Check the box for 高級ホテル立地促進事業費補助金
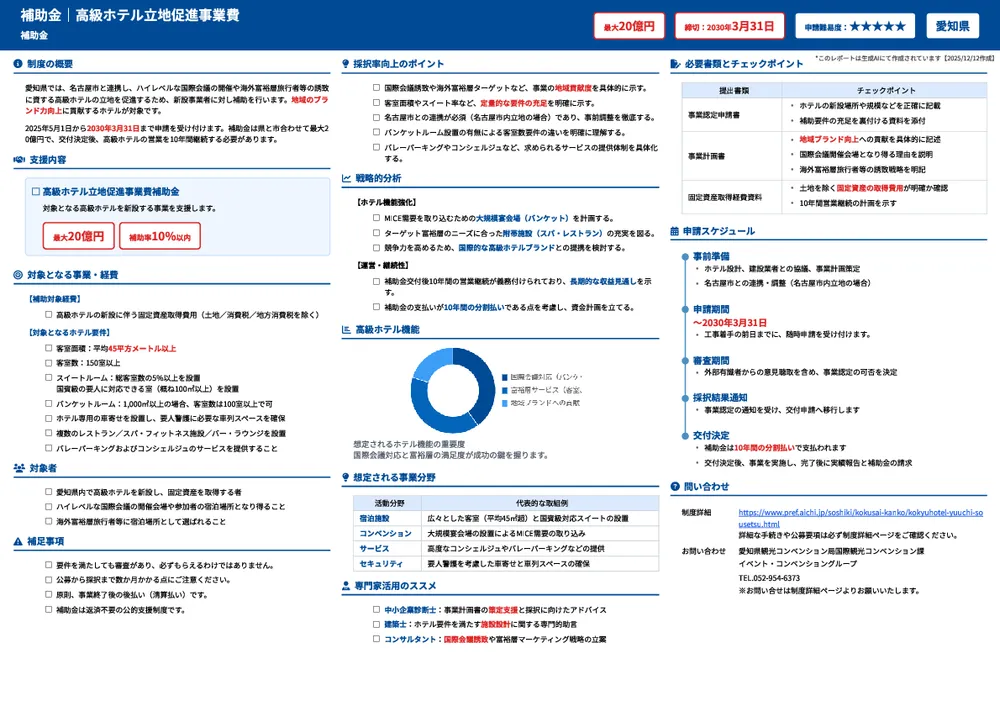Screen dimensions: 1000x706 click(x=36, y=191)
